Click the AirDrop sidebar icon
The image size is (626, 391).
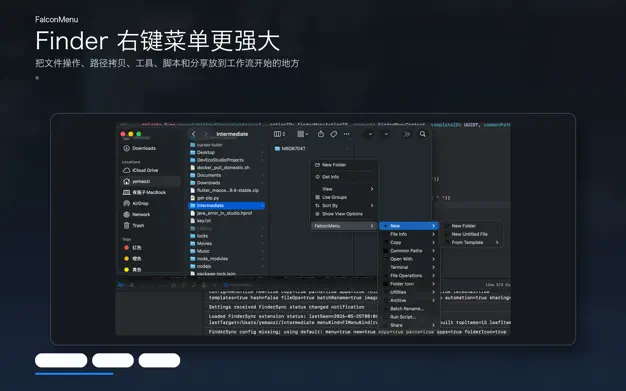127,203
